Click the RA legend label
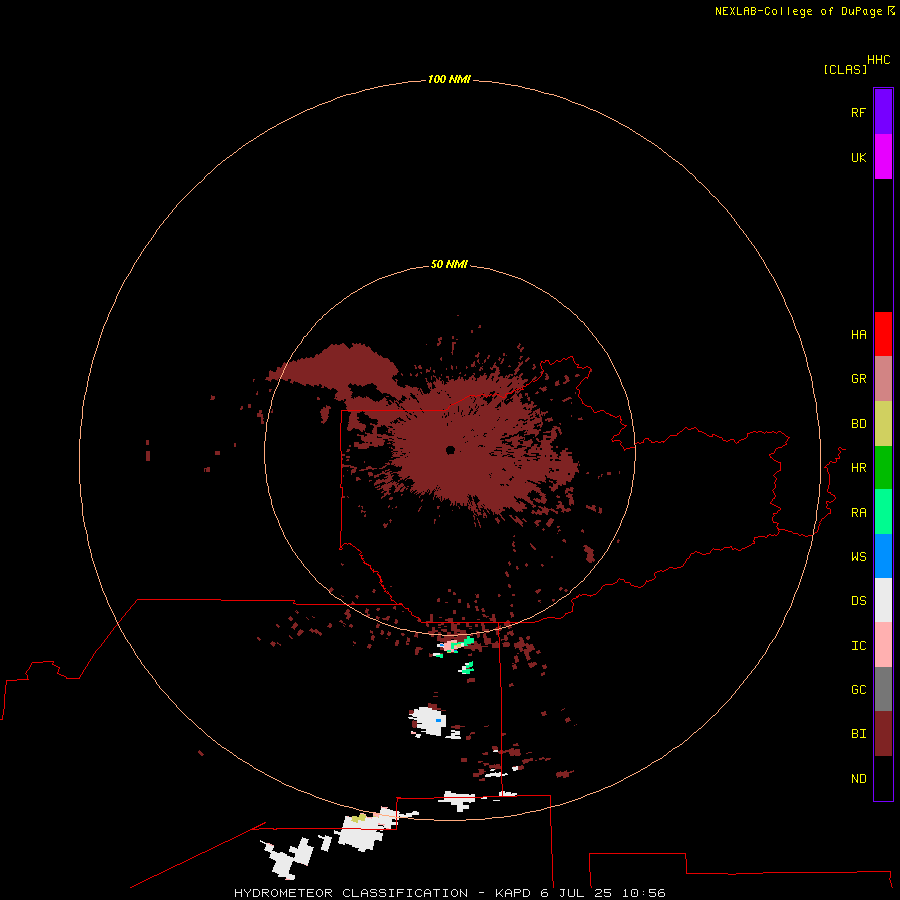This screenshot has width=900, height=900. 858,513
